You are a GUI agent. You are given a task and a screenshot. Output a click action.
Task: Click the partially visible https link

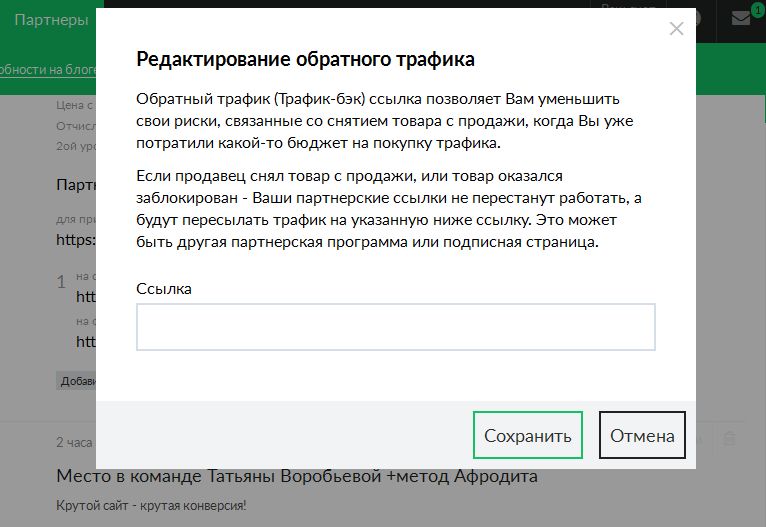pyautogui.click(x=75, y=240)
